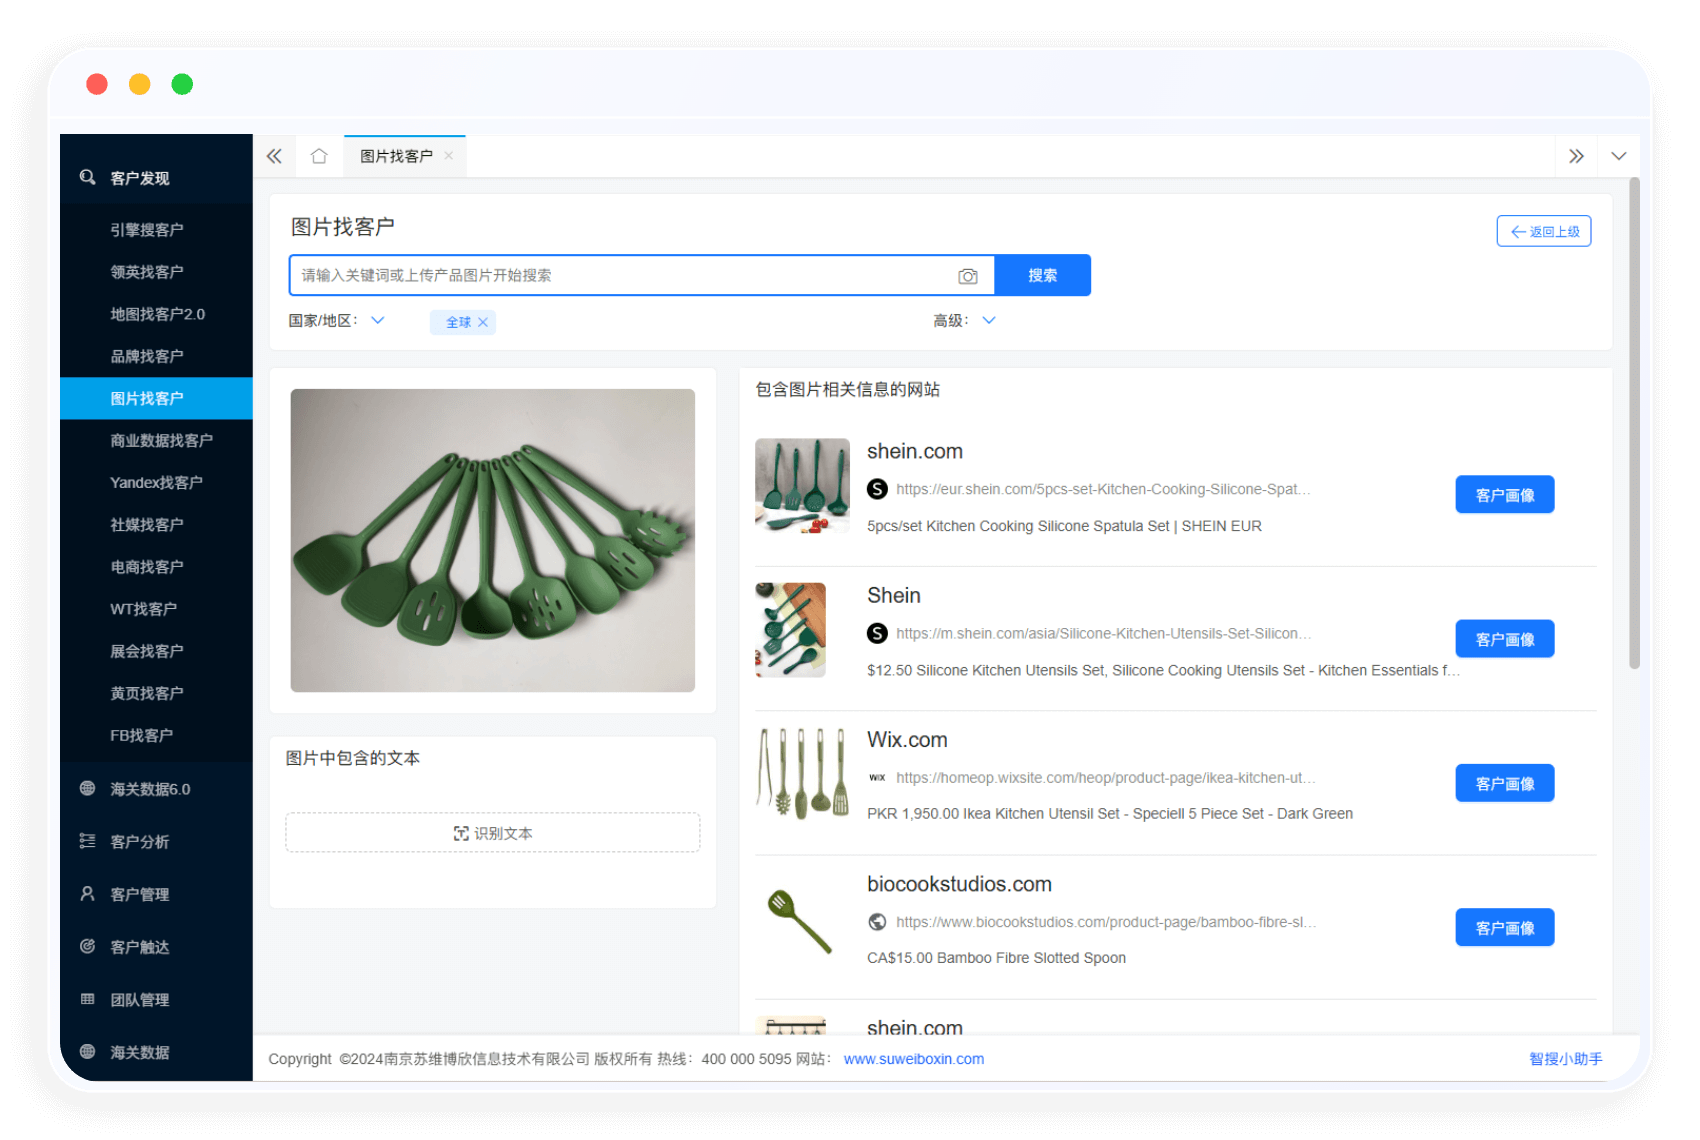This screenshot has height=1140, width=1700.
Task: Open the tab list dropdown chevron
Action: click(x=1619, y=156)
